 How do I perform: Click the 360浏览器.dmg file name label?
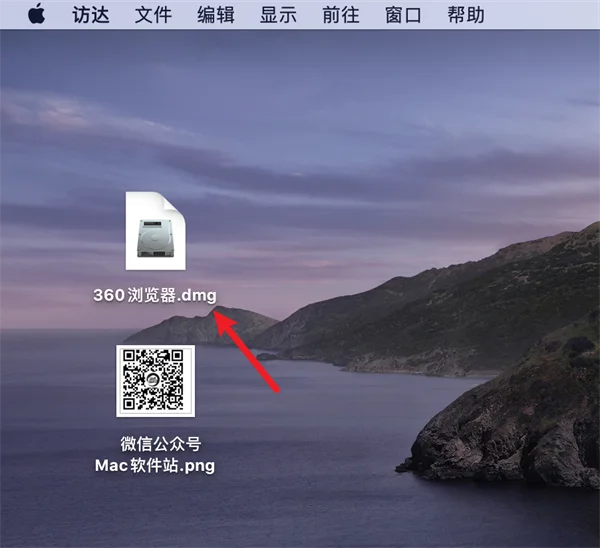pos(155,295)
